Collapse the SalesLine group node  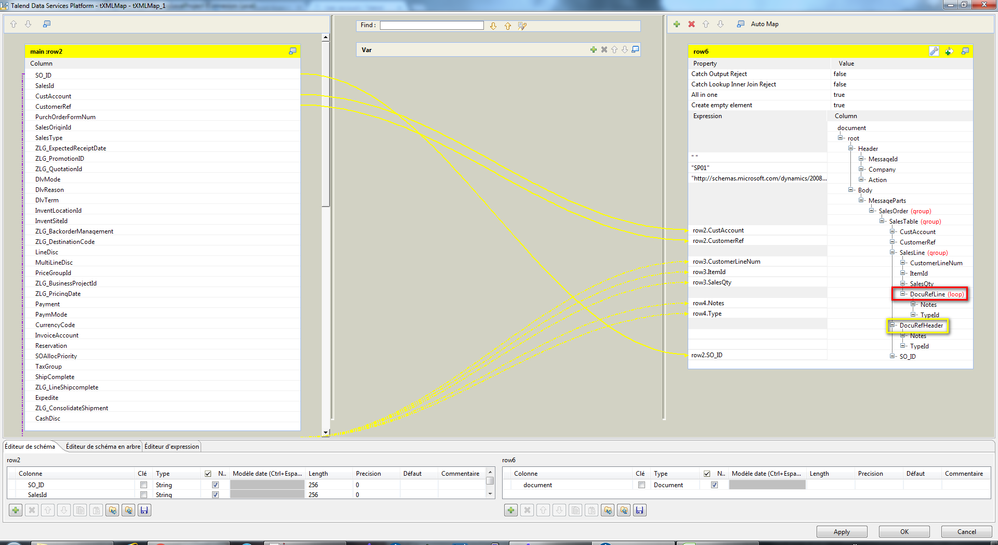click(893, 253)
